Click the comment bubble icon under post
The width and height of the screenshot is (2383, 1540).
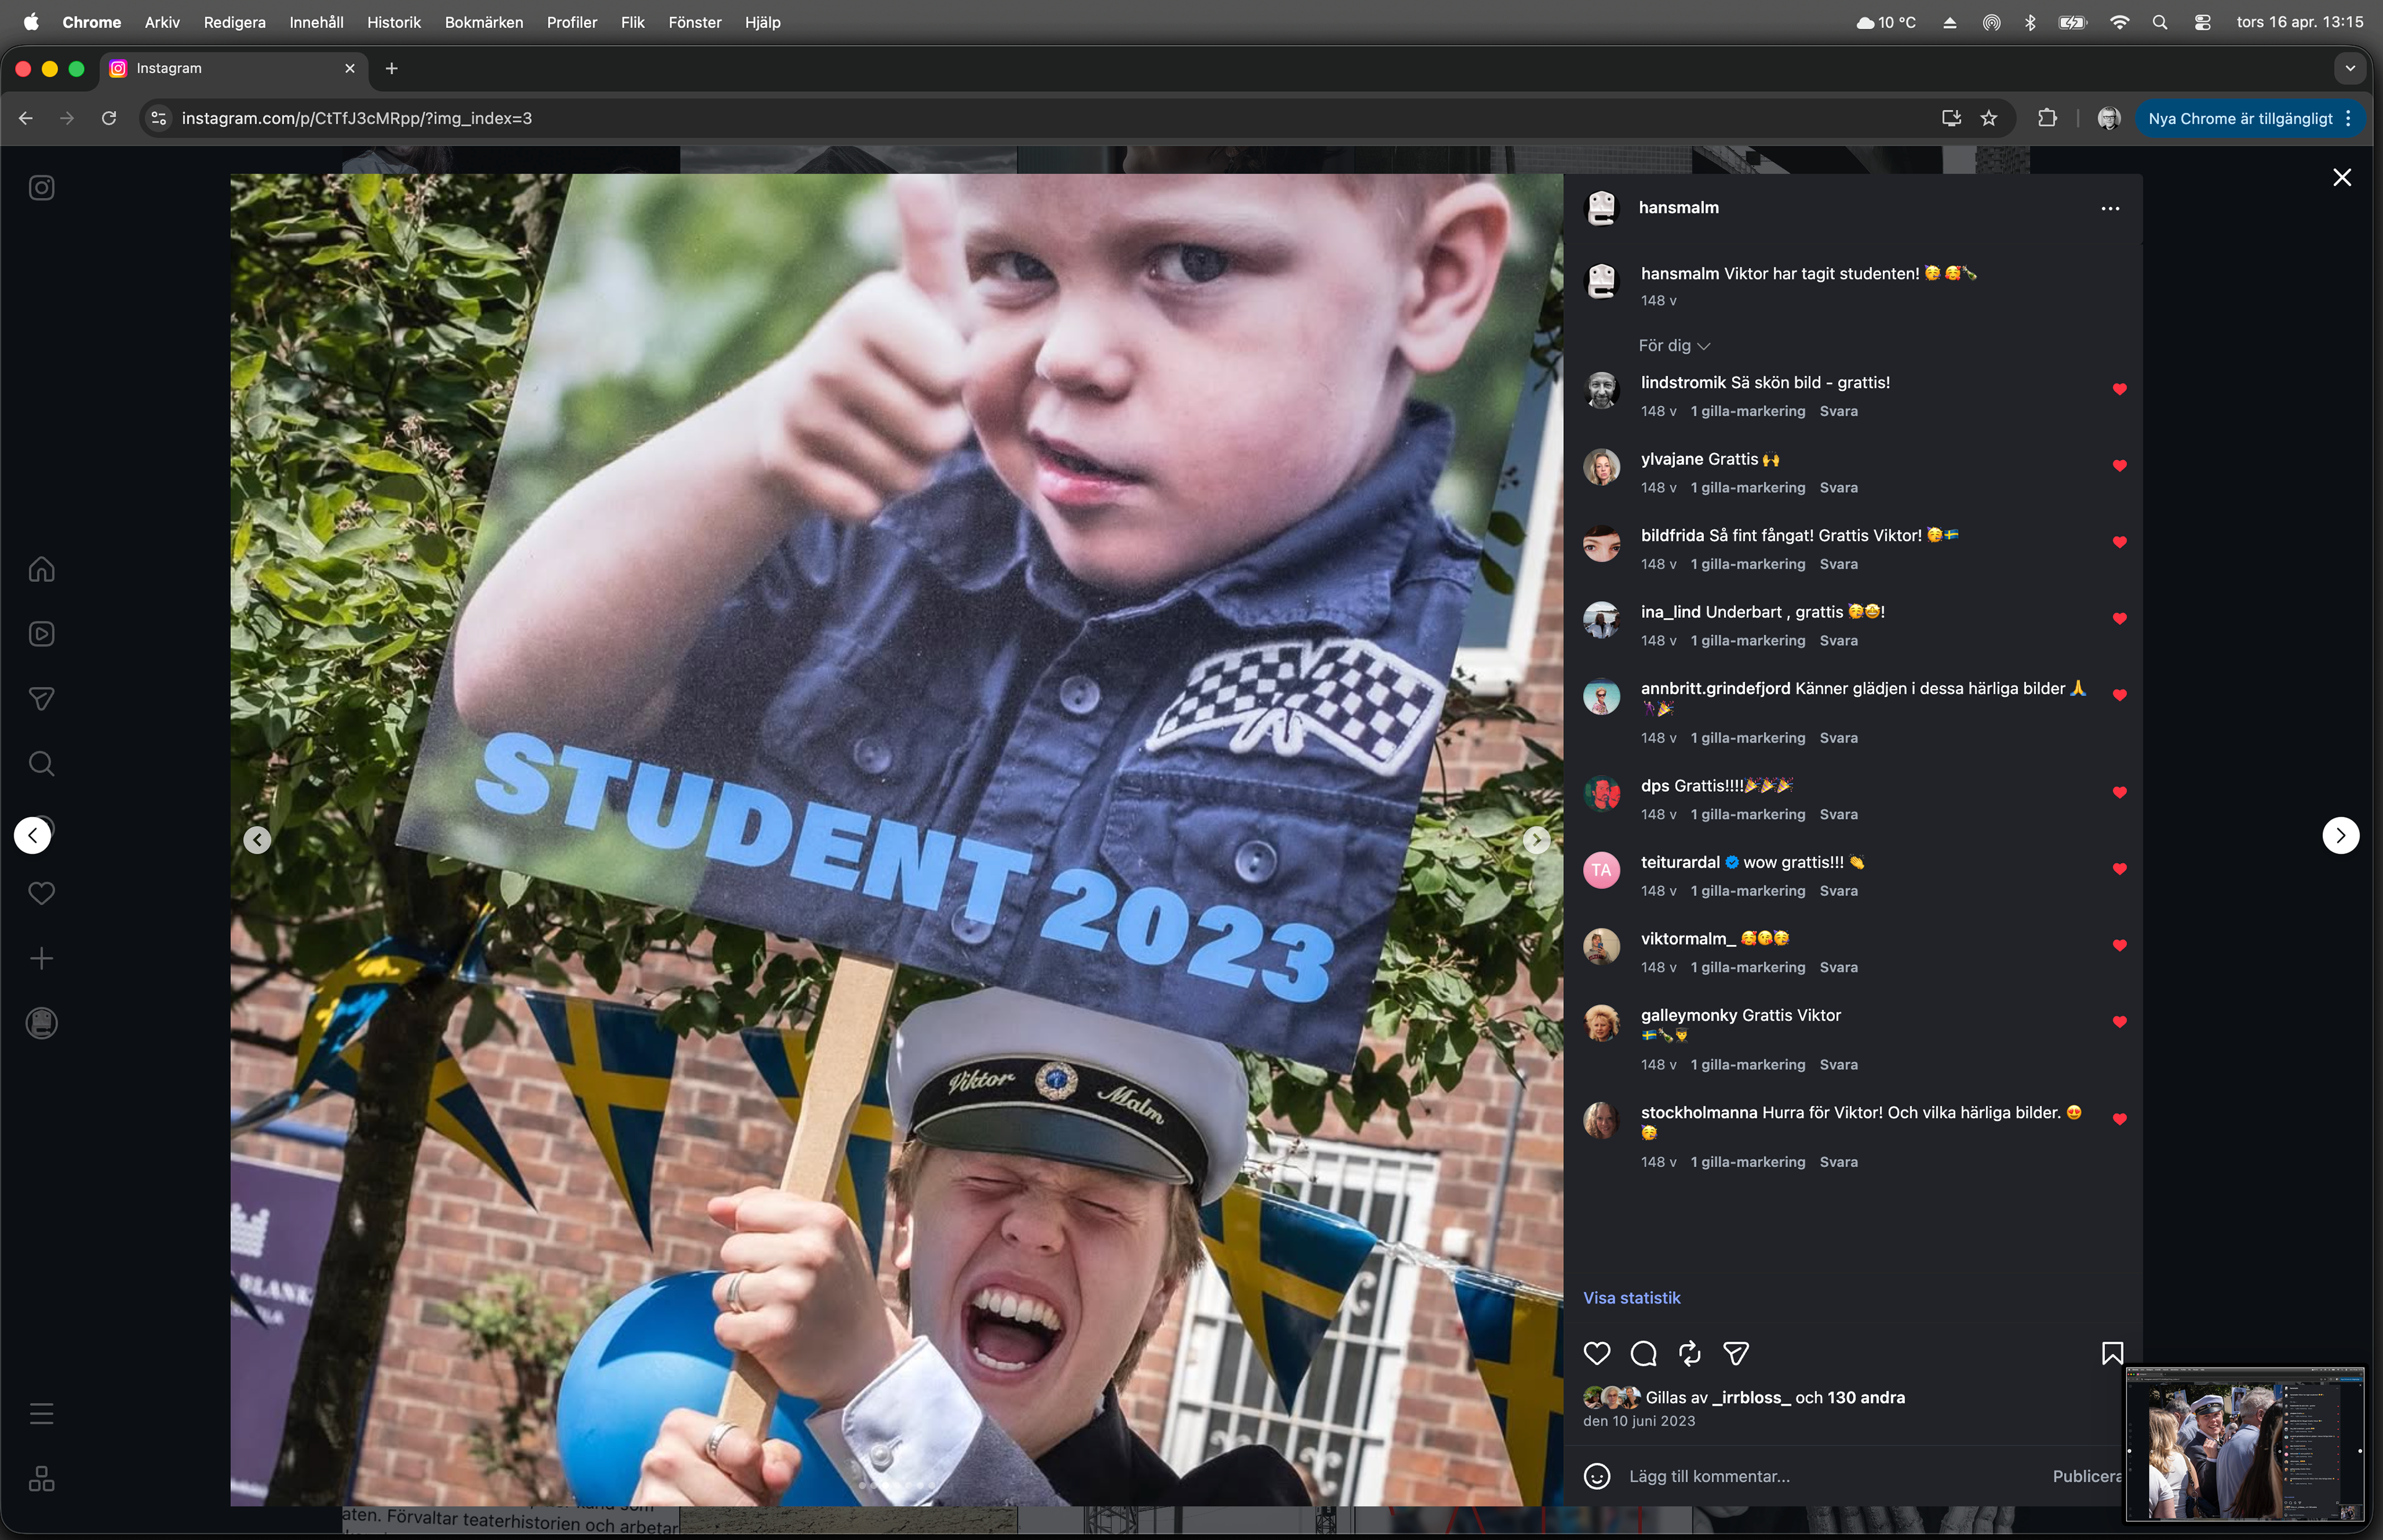(x=1643, y=1353)
